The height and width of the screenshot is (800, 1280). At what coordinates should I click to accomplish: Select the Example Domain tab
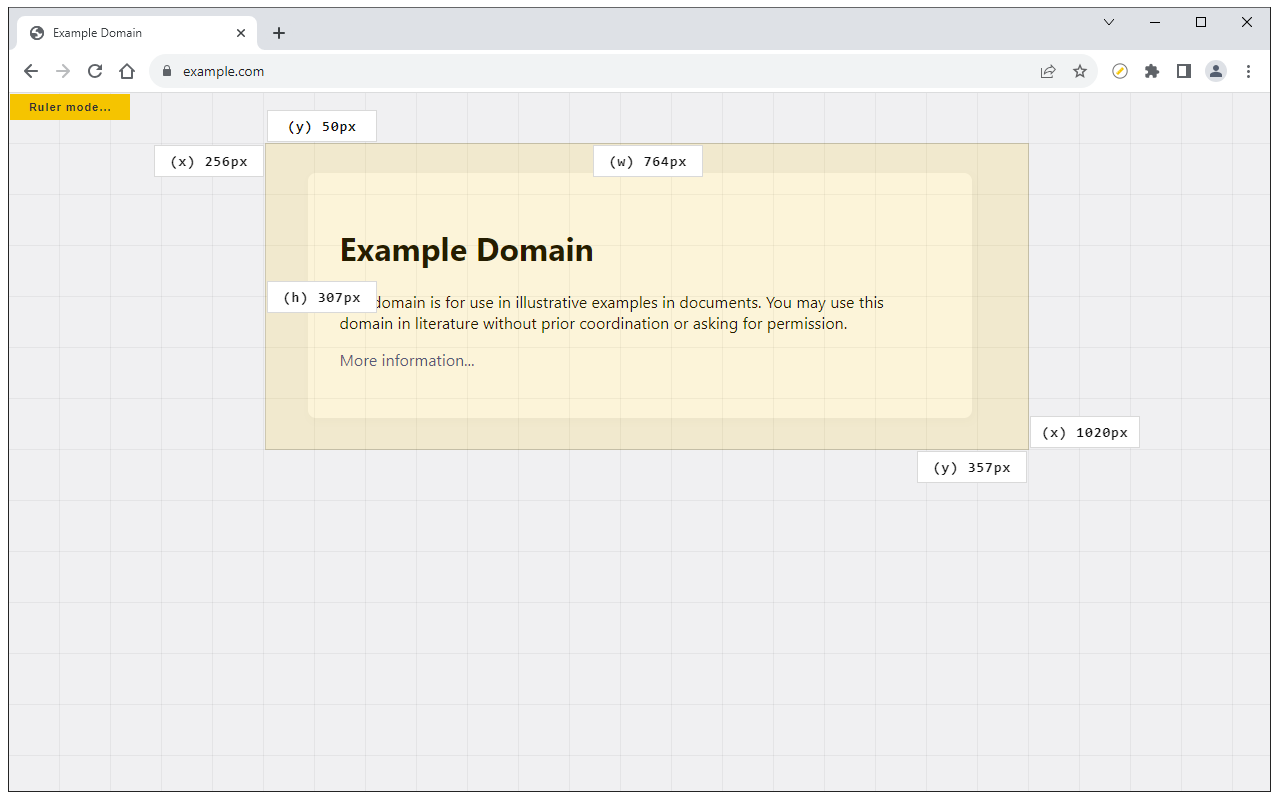coord(120,33)
